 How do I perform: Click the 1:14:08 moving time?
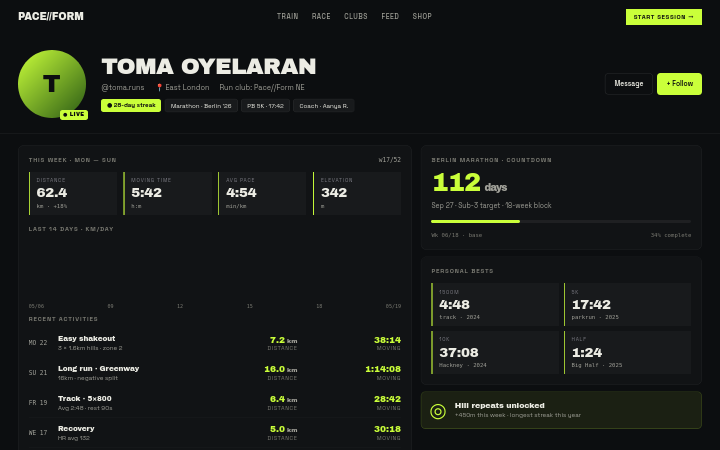[383, 369]
